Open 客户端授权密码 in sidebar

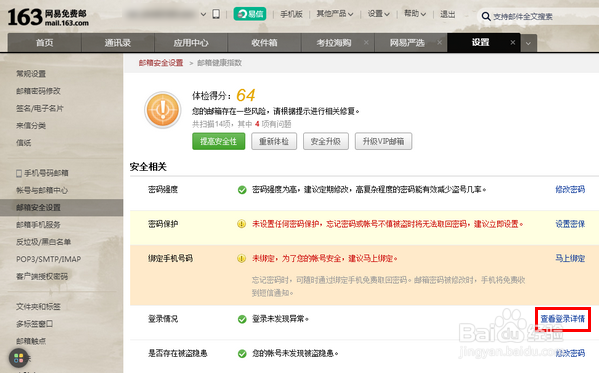[42, 276]
